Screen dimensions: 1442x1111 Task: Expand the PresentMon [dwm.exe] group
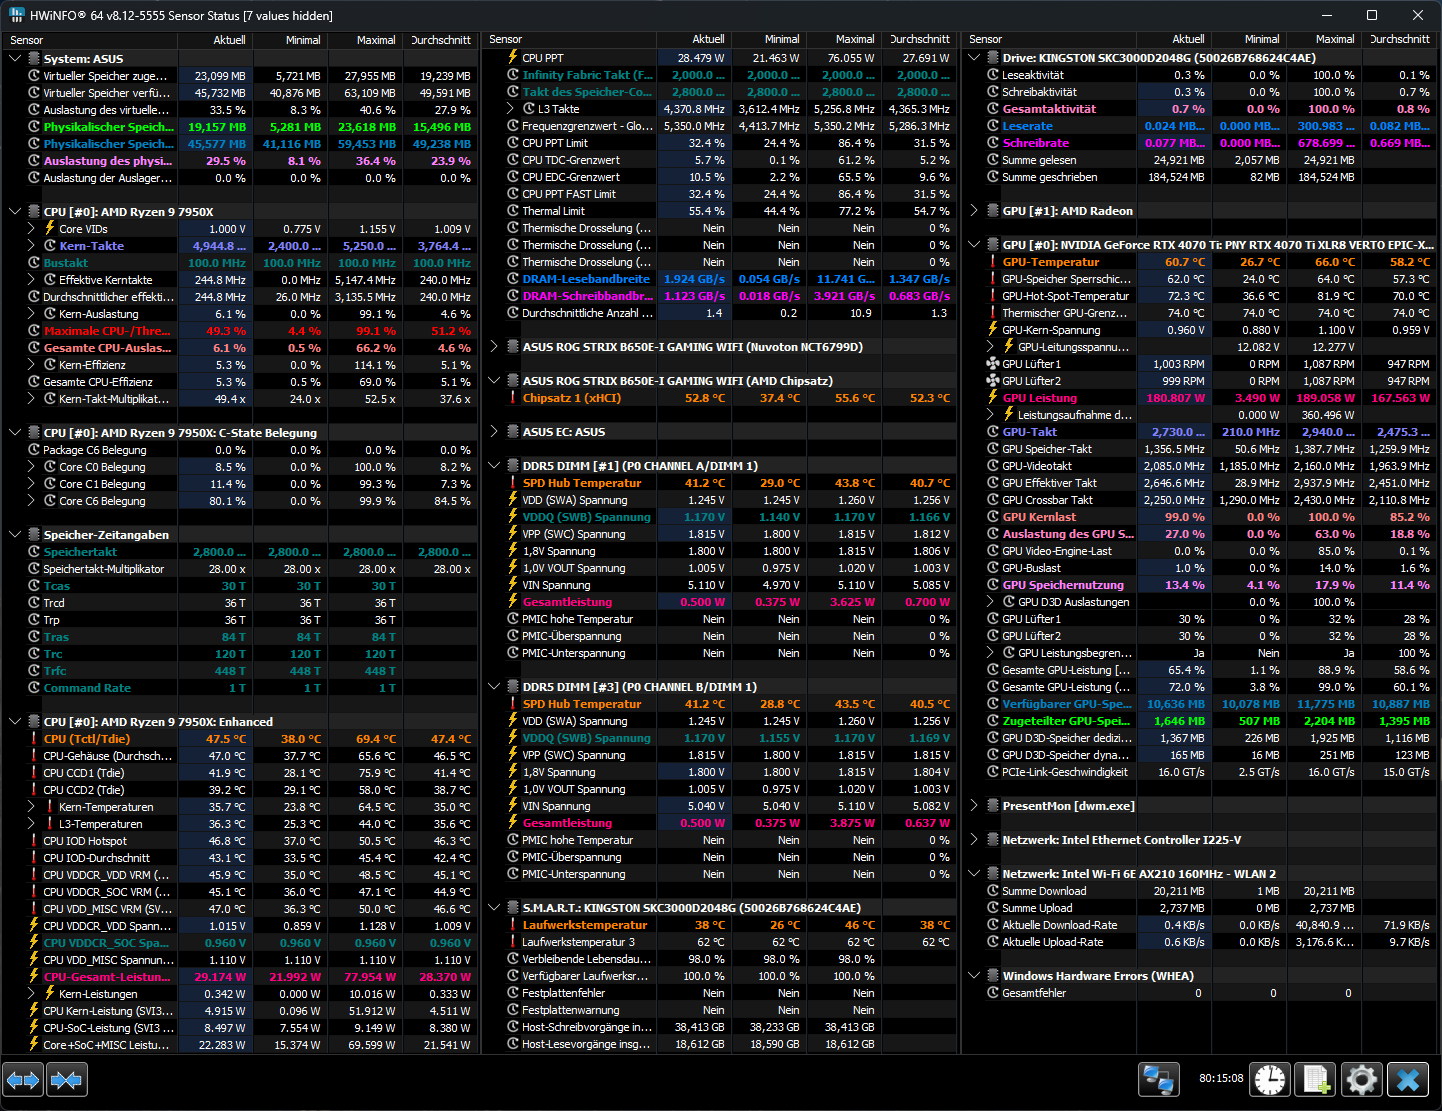tap(974, 806)
